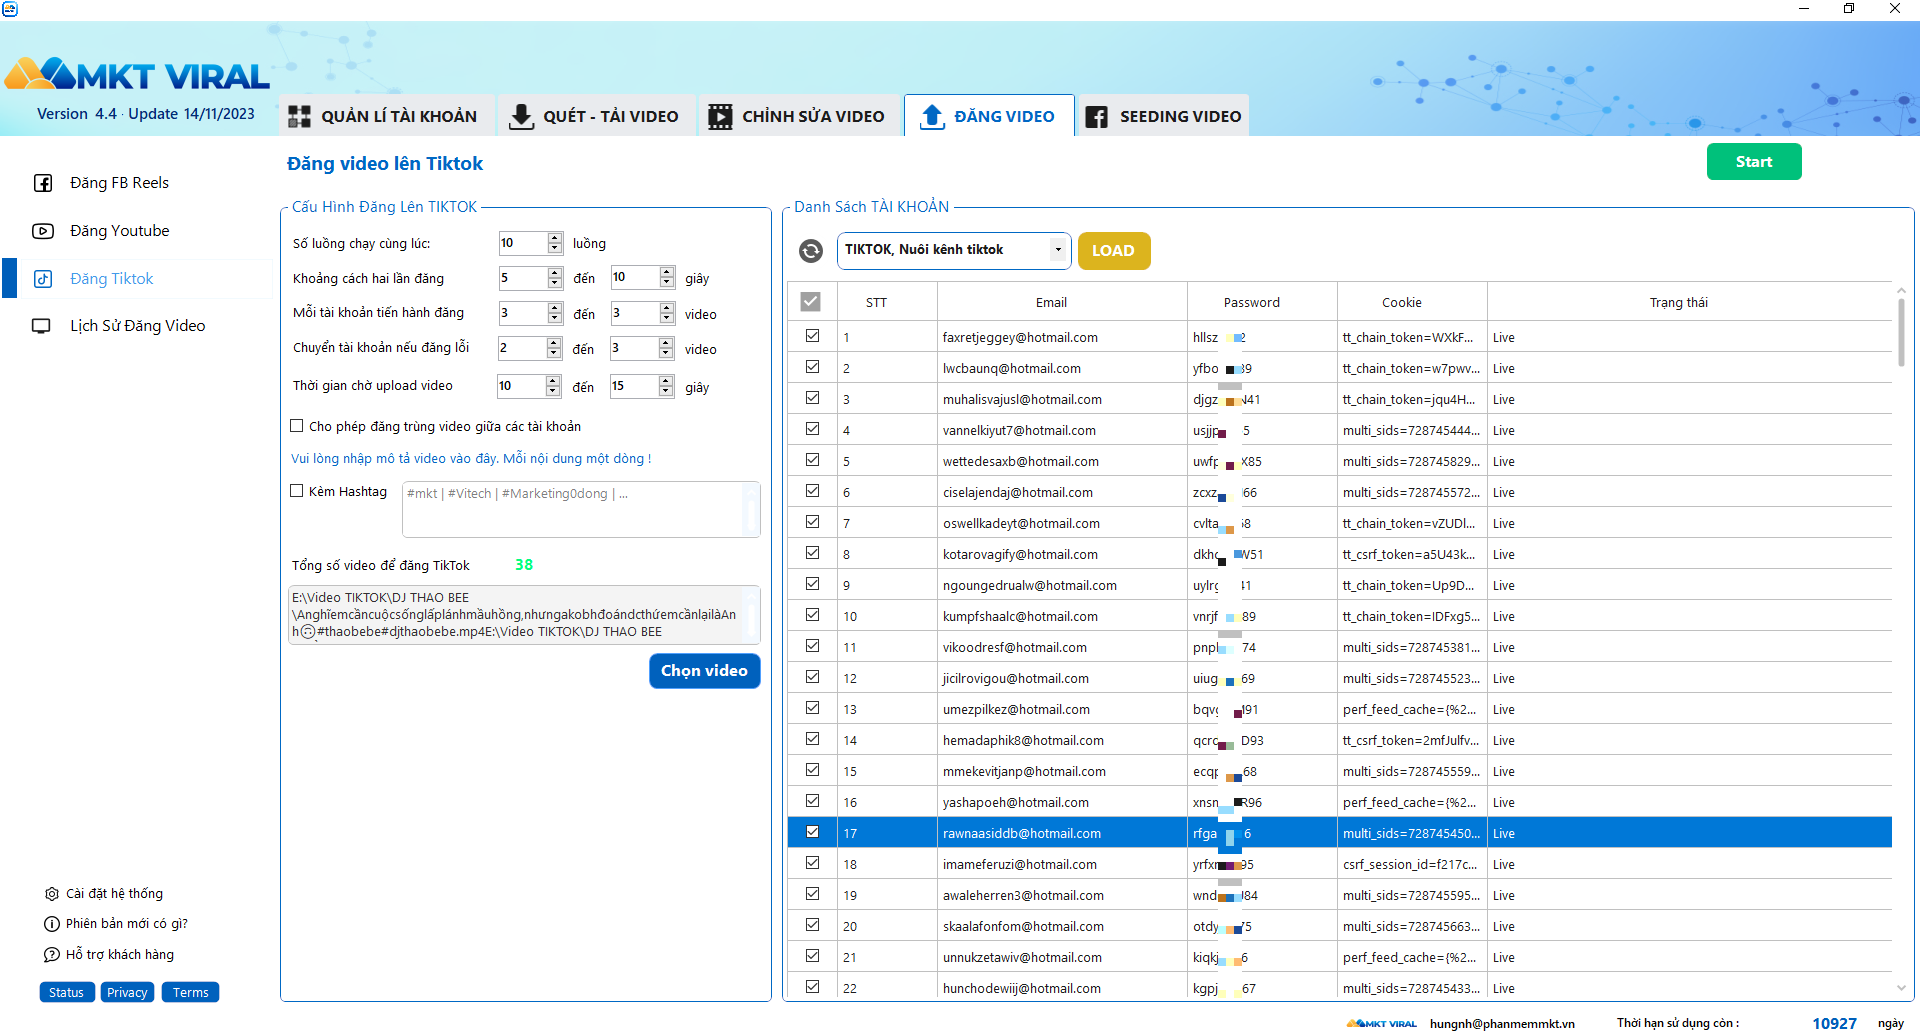Increase the Số luồng chạy cùng lúc value
The height and width of the screenshot is (1035, 1920).
(x=555, y=238)
